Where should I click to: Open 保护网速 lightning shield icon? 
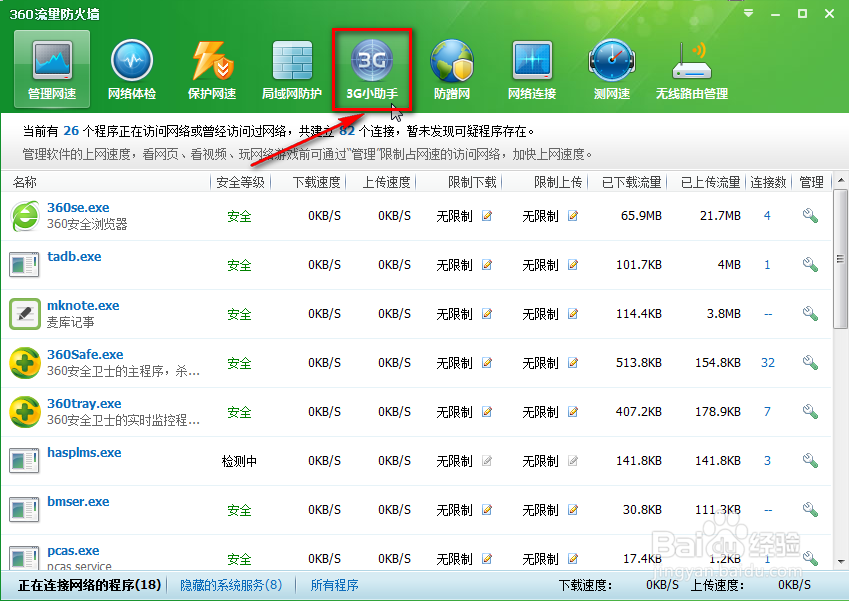click(x=212, y=68)
